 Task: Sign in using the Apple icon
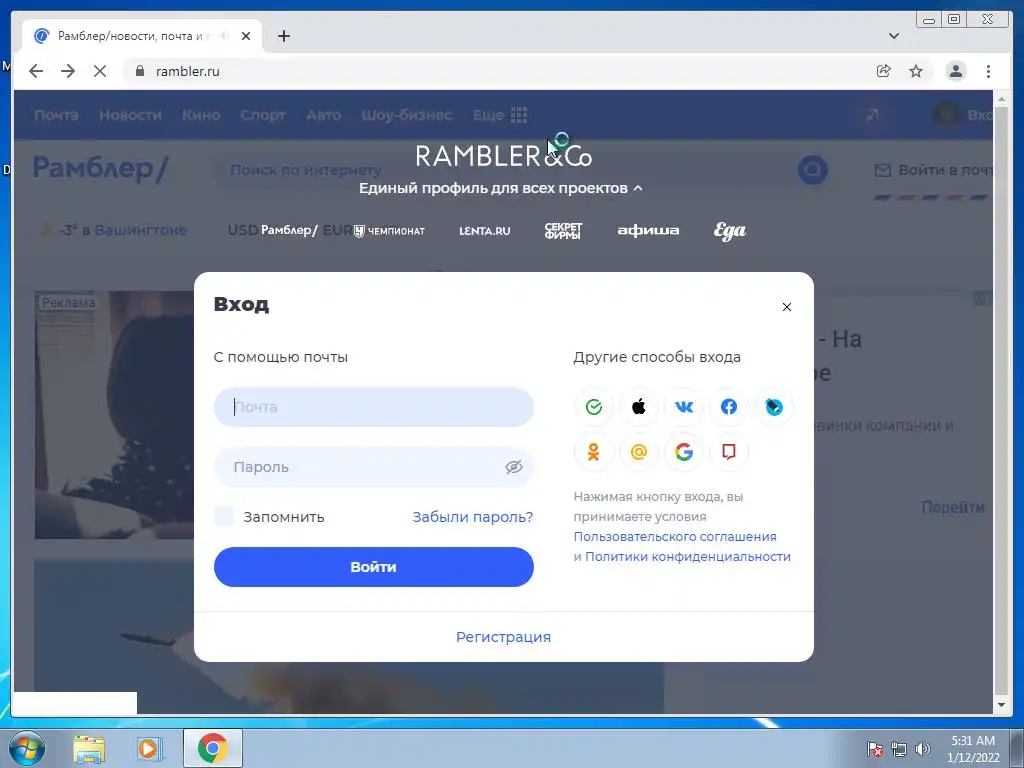click(639, 407)
